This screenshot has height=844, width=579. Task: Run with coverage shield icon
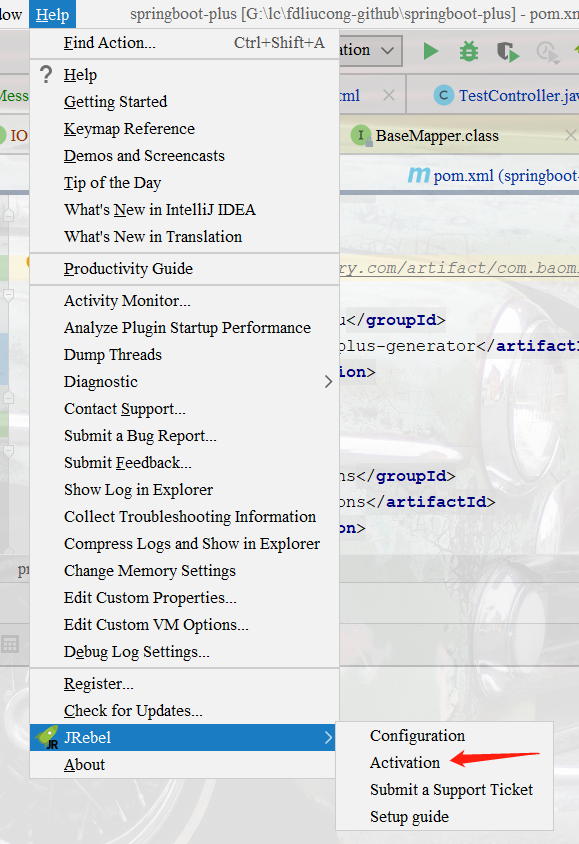(x=507, y=52)
